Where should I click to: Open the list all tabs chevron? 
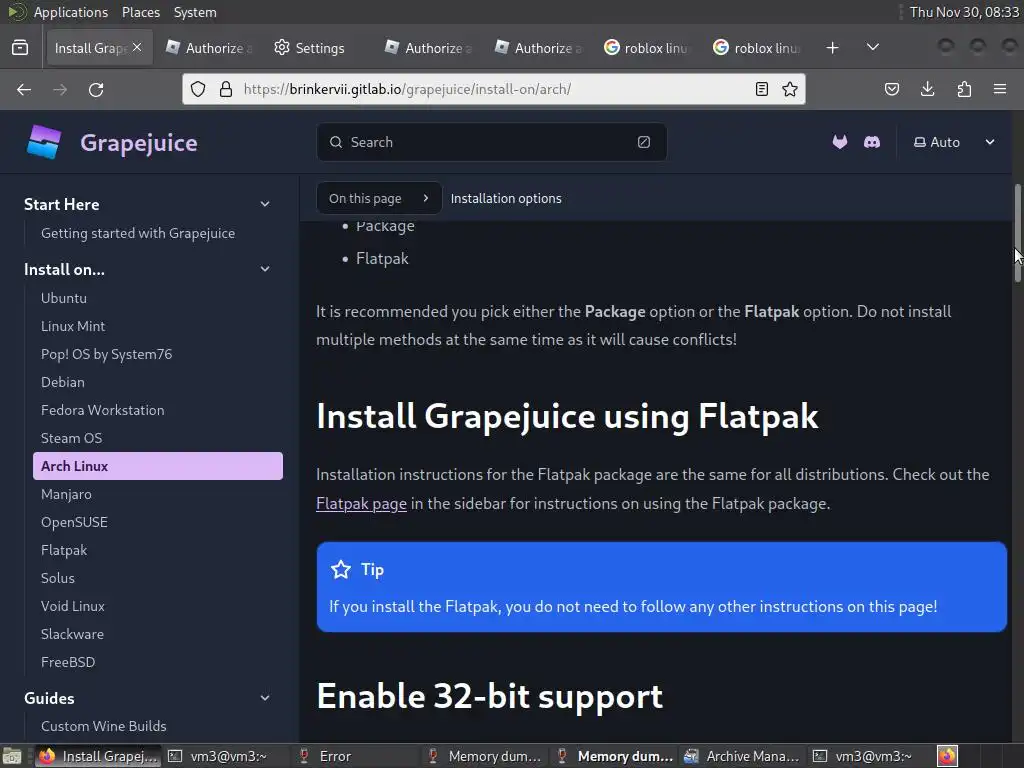click(872, 47)
